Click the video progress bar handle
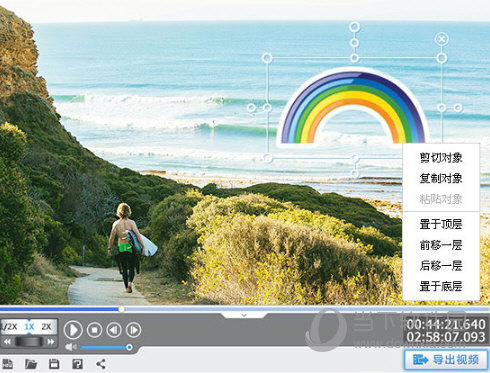This screenshot has height=373, width=490. 122,309
